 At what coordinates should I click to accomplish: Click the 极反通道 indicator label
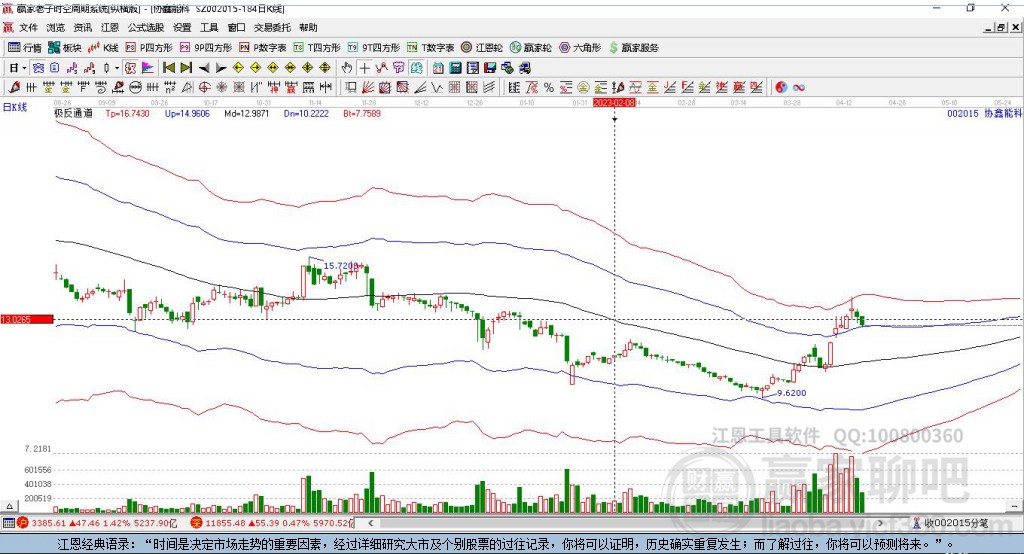(73, 113)
